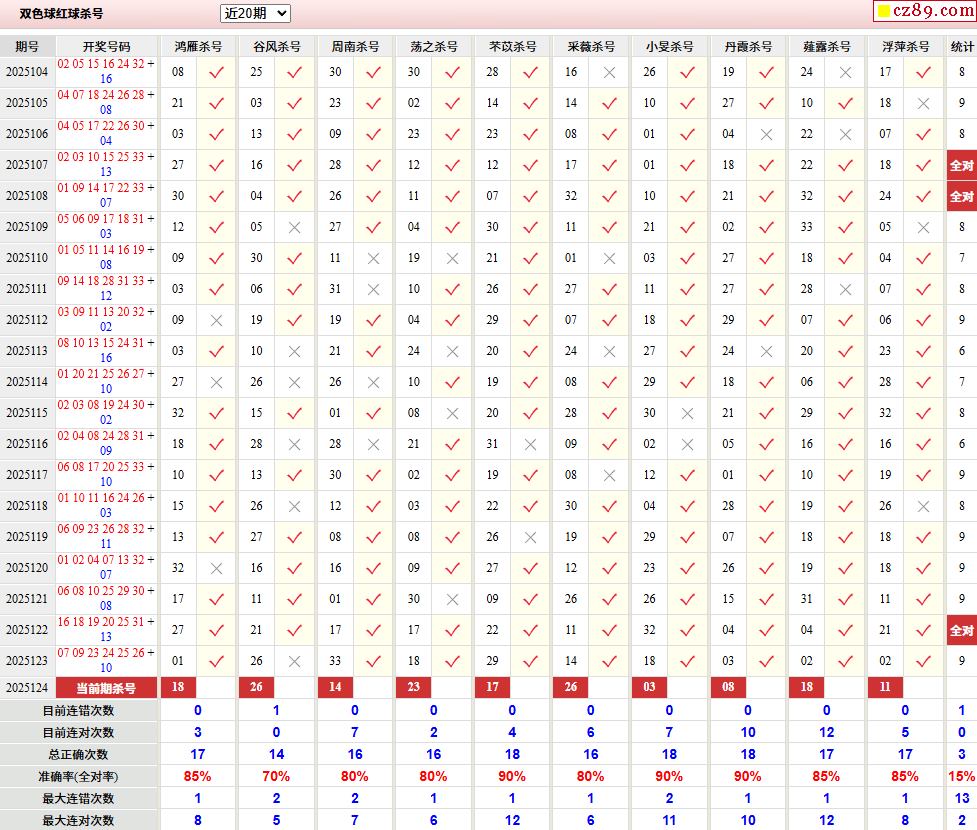
Task: Click the 统计 column header
Action: click(961, 47)
